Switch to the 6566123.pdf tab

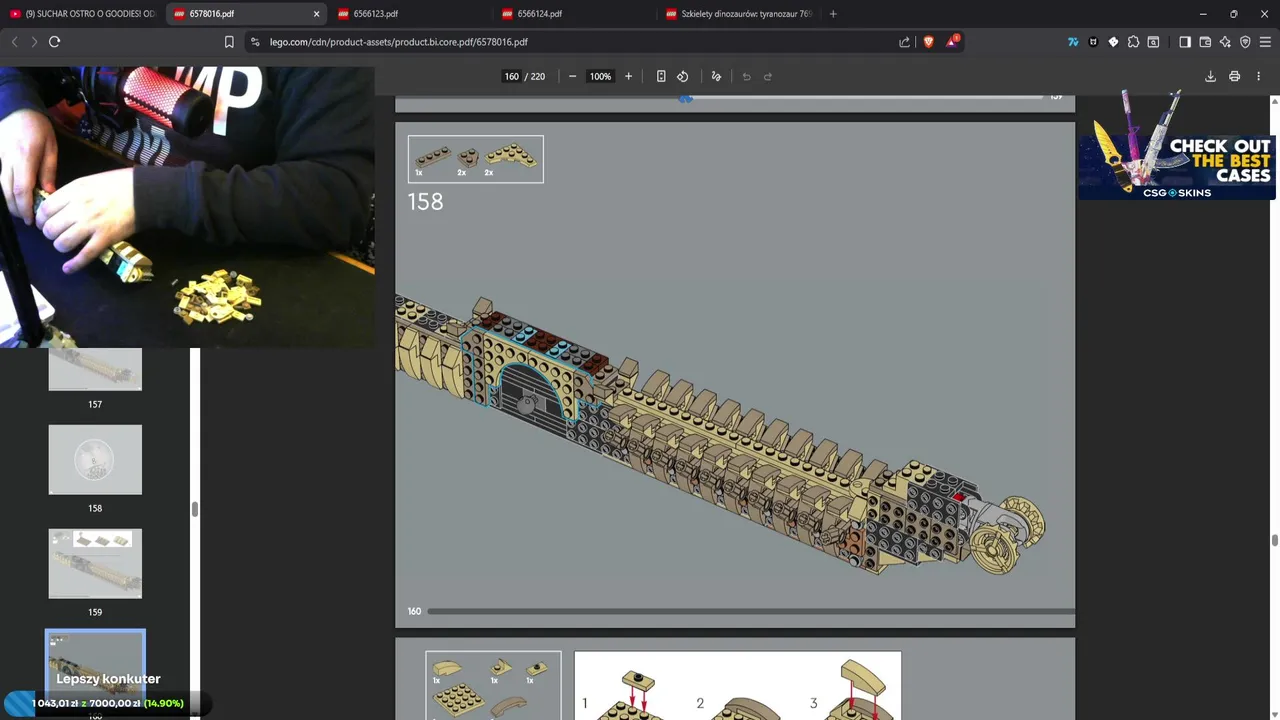tap(410, 14)
